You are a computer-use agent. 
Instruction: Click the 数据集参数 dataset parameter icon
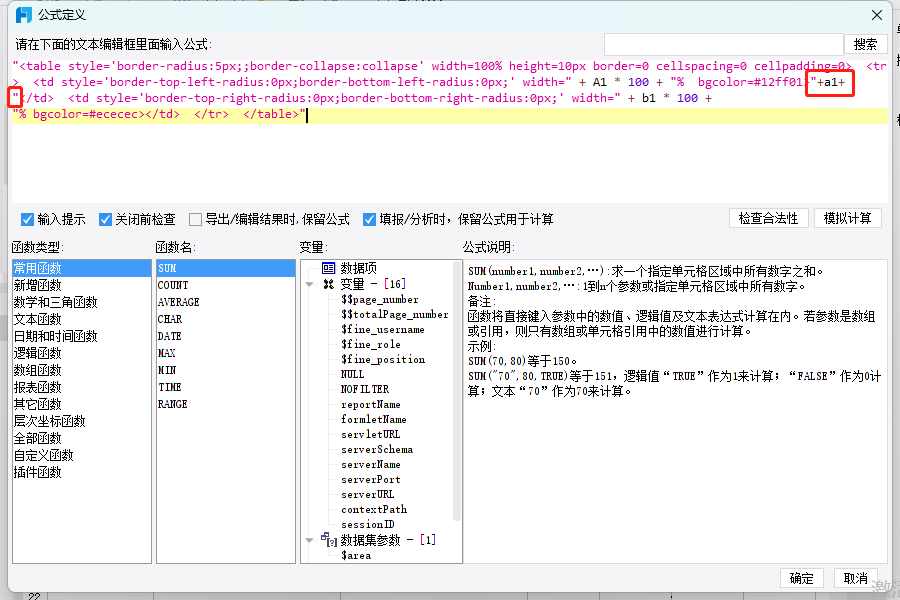(328, 540)
